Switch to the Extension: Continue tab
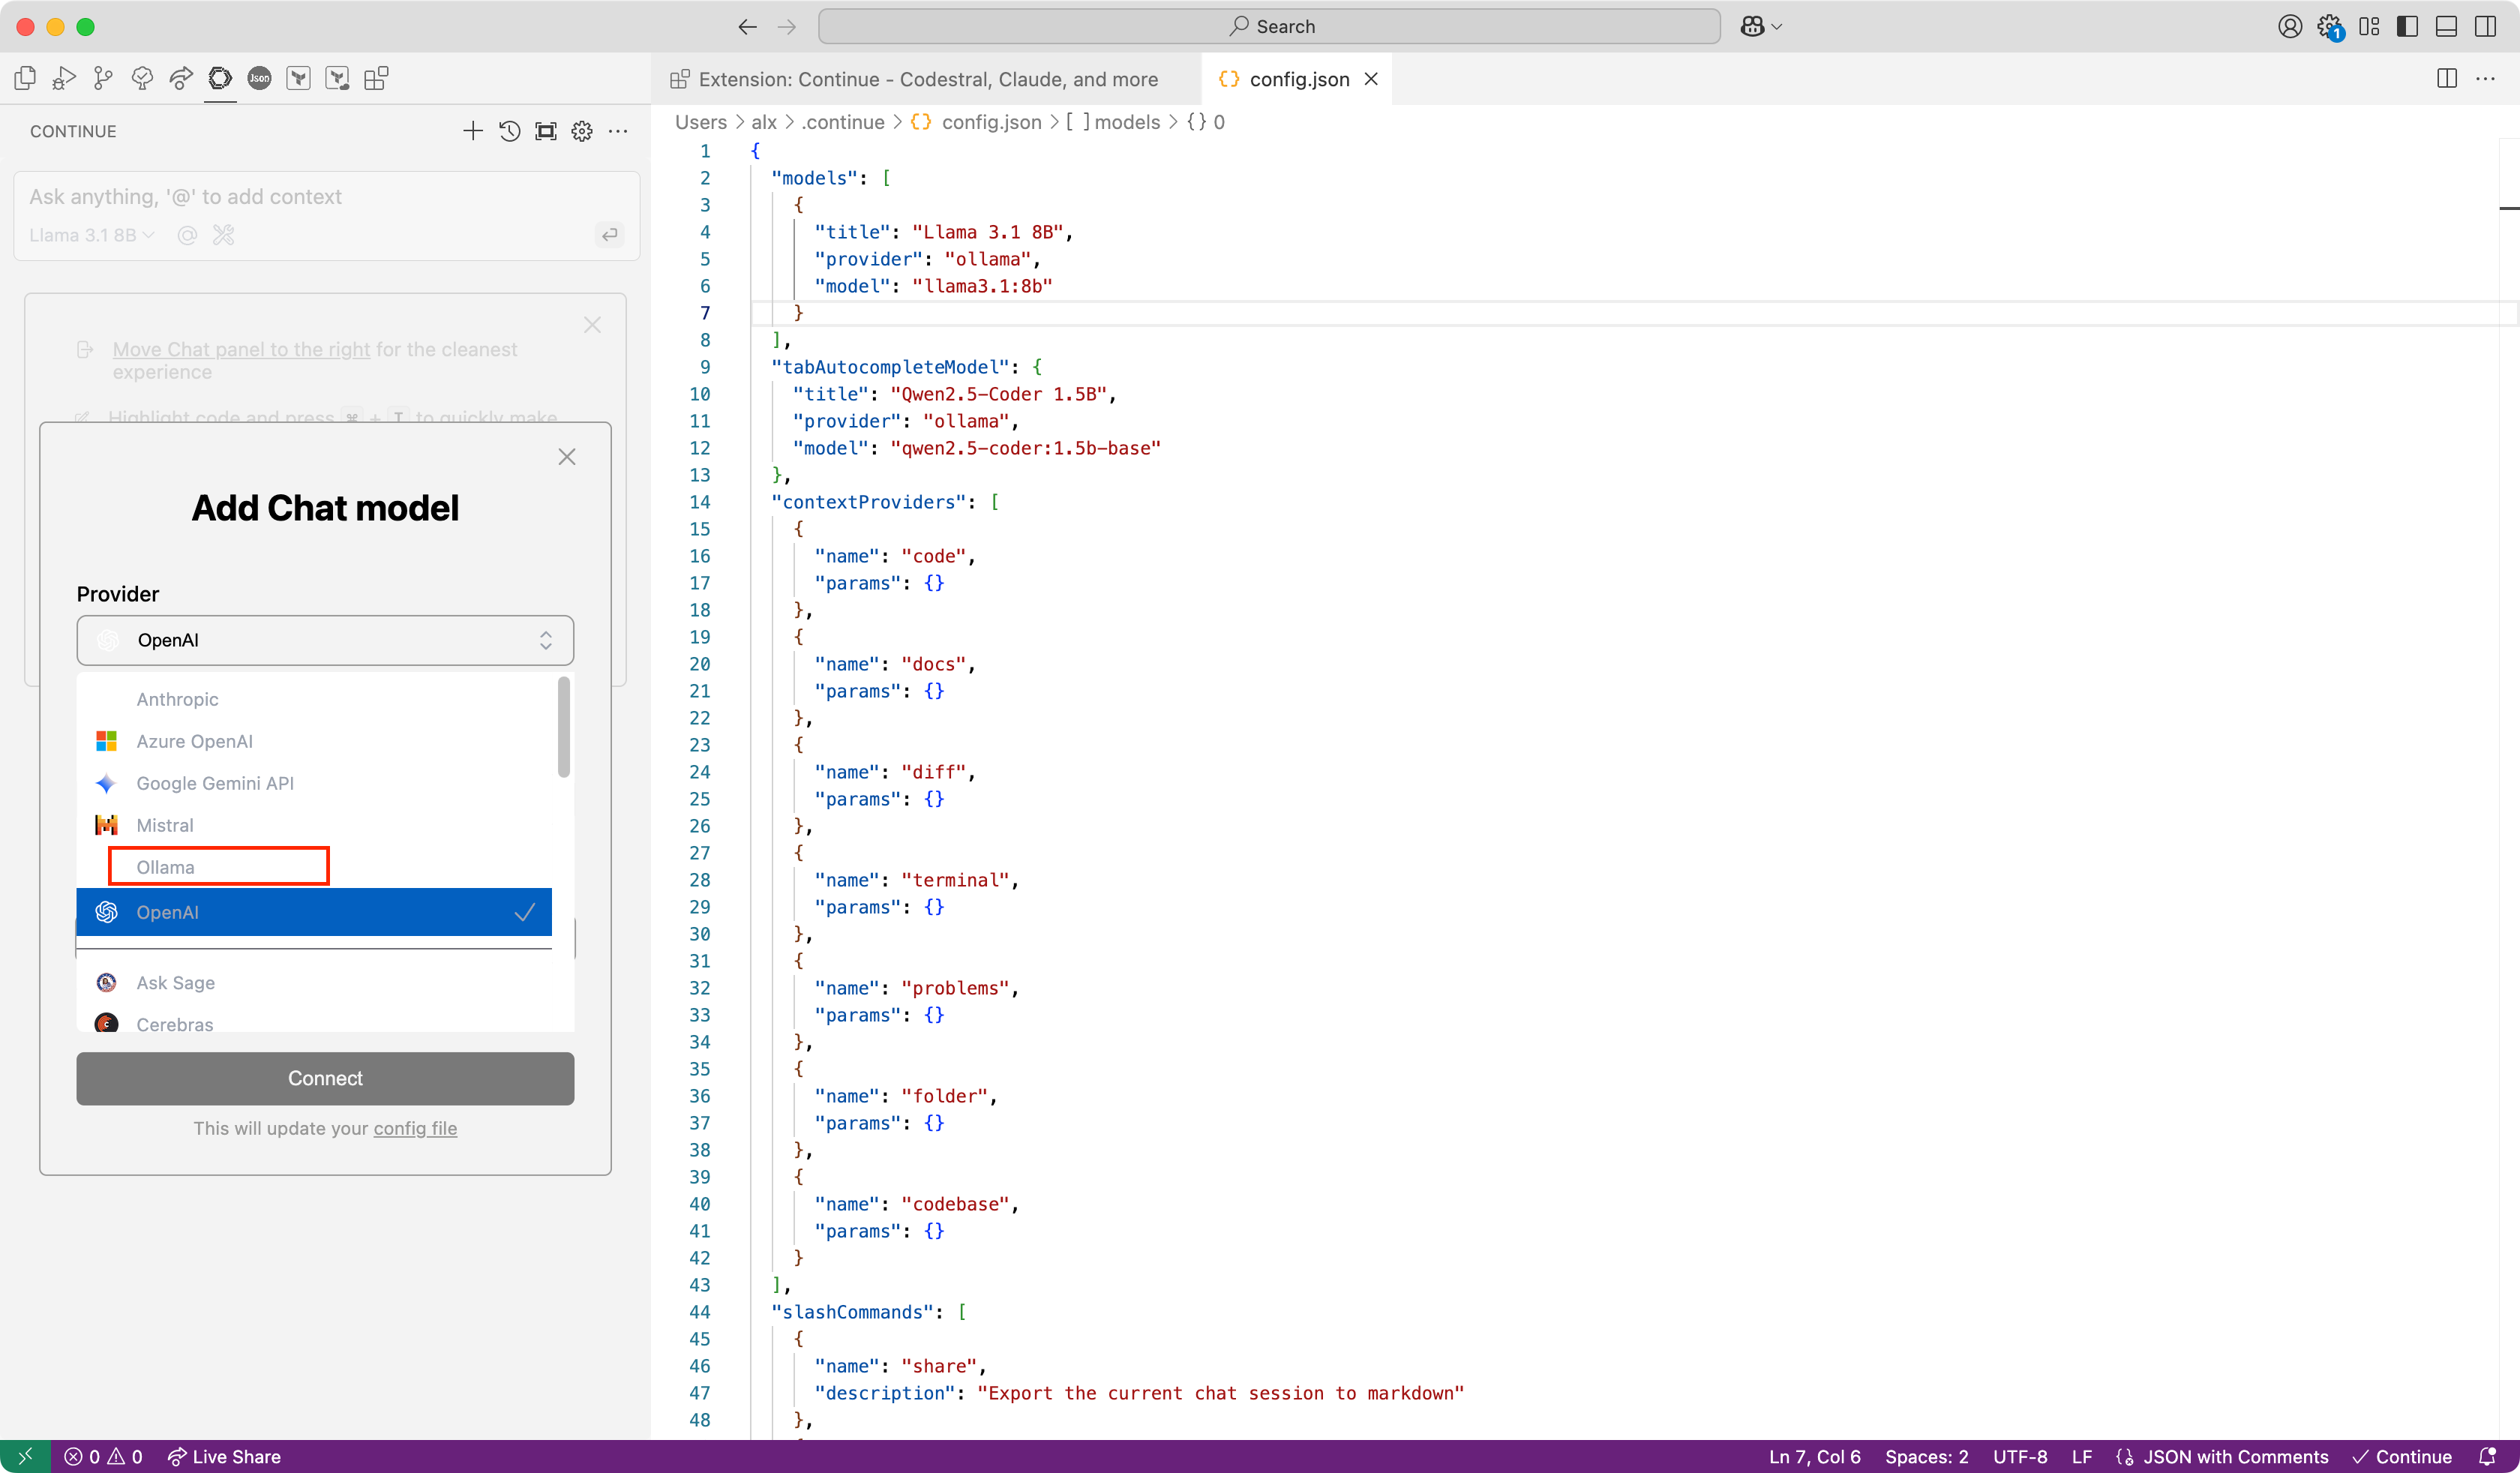The width and height of the screenshot is (2520, 1473). click(926, 79)
